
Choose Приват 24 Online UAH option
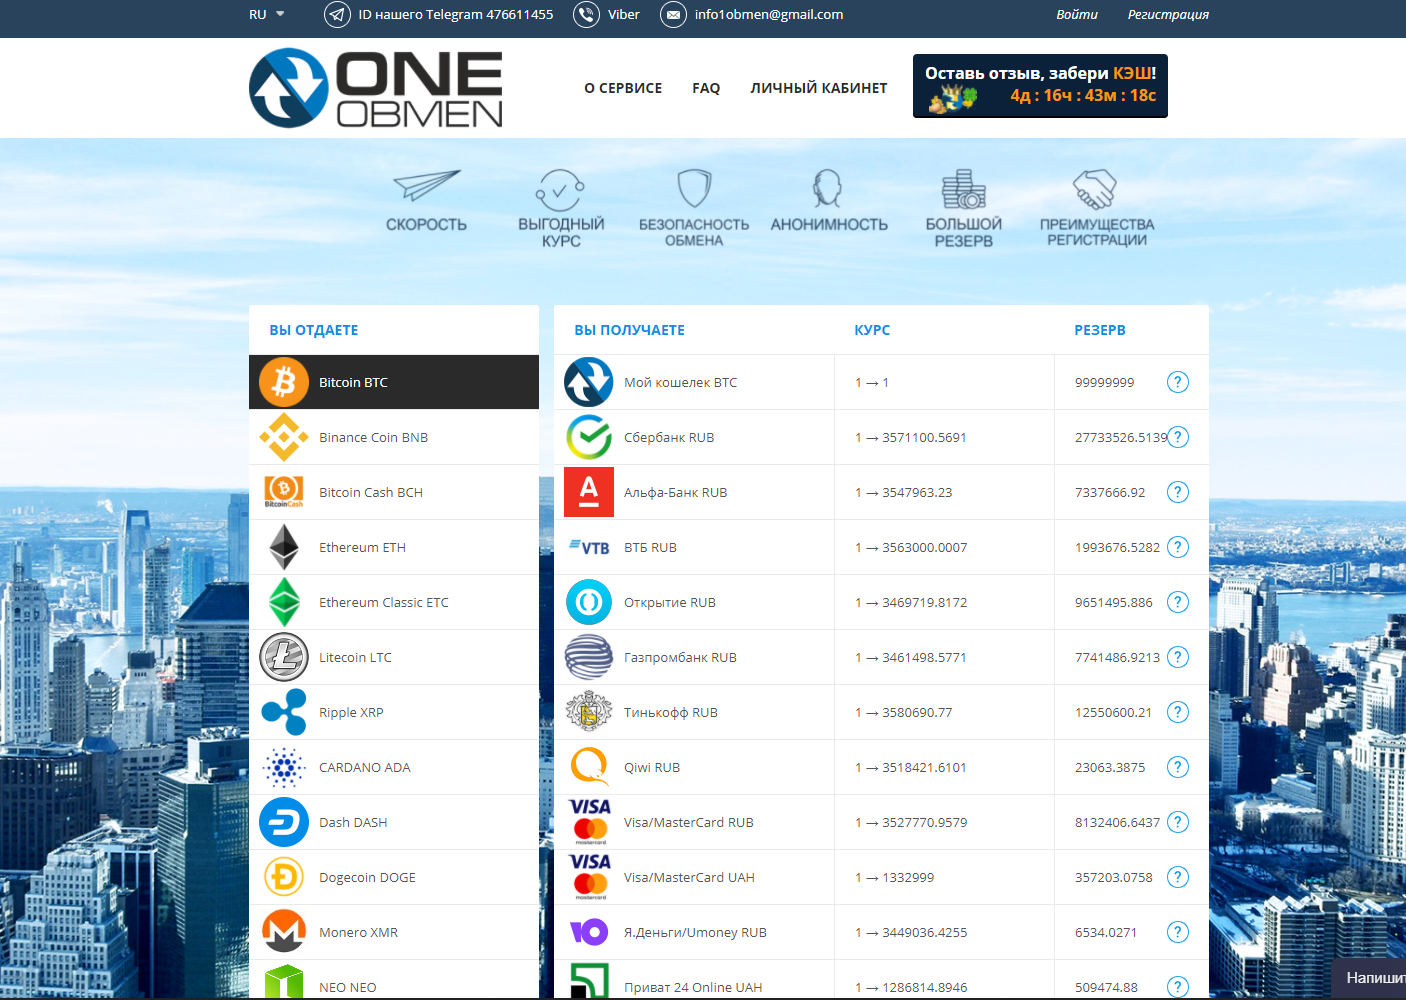[x=694, y=979]
